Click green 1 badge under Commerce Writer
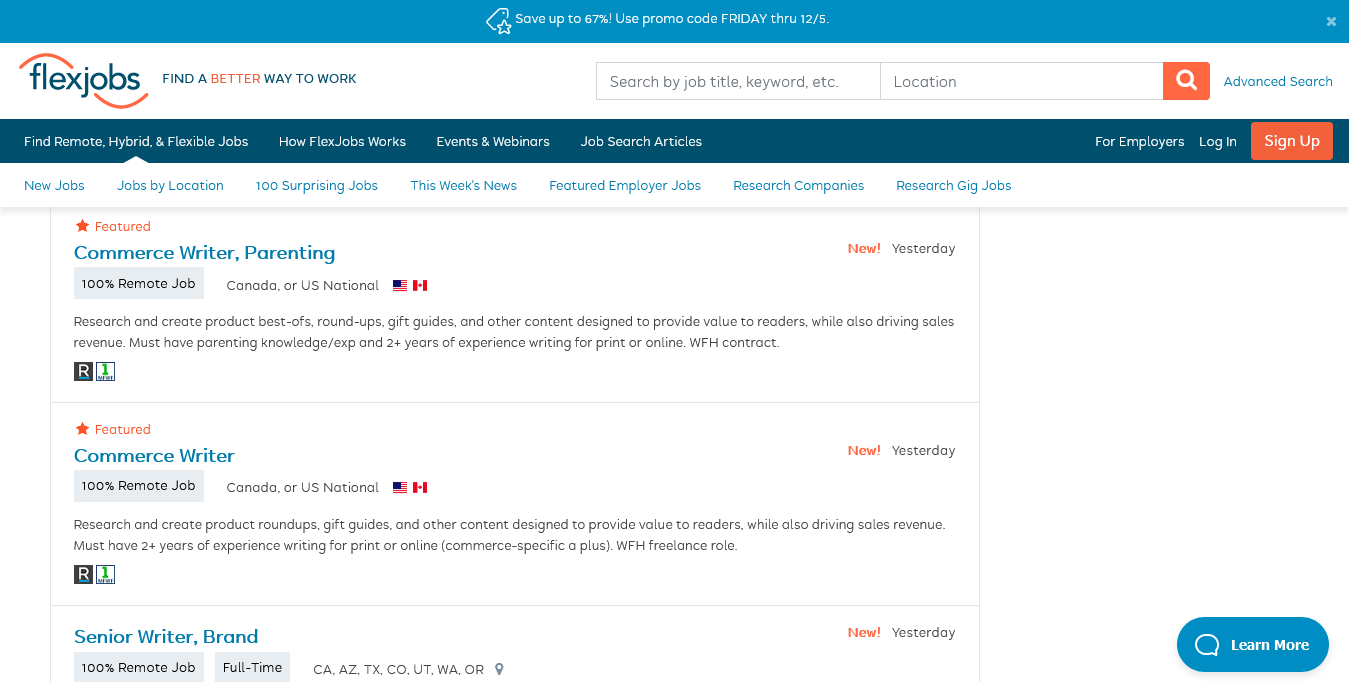Image resolution: width=1349 pixels, height=682 pixels. (x=105, y=574)
